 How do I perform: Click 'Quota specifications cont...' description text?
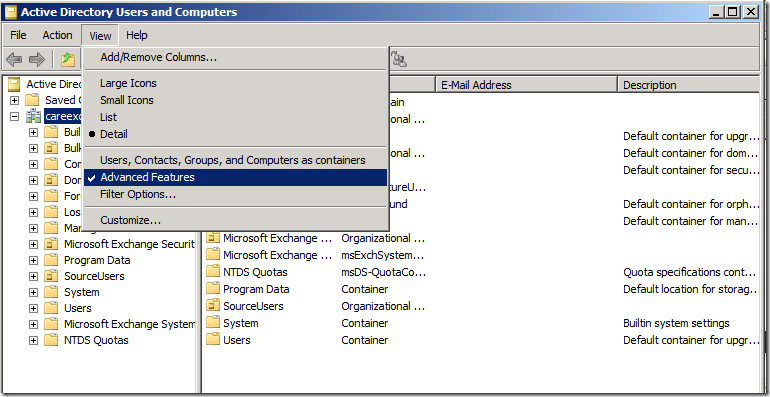coord(689,272)
